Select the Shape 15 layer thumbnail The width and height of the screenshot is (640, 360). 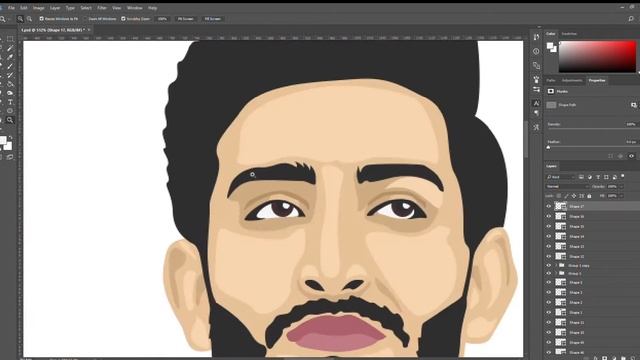click(560, 227)
